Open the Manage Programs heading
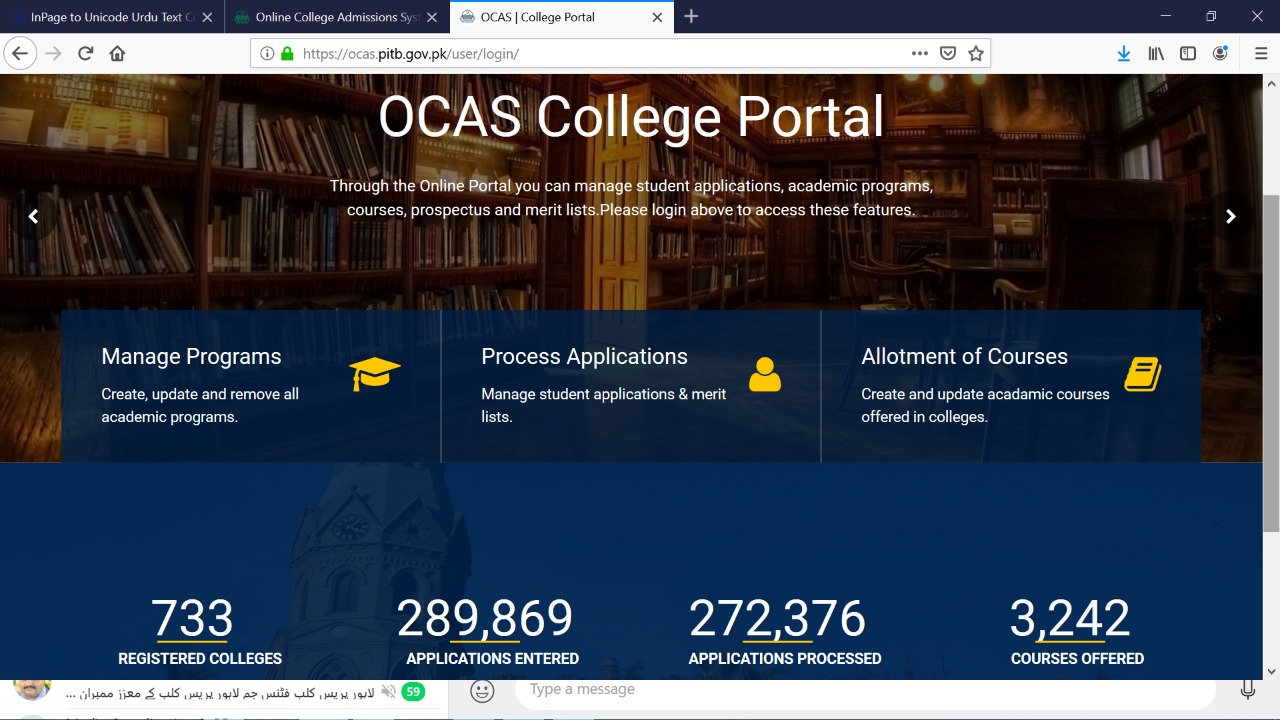 (x=191, y=357)
